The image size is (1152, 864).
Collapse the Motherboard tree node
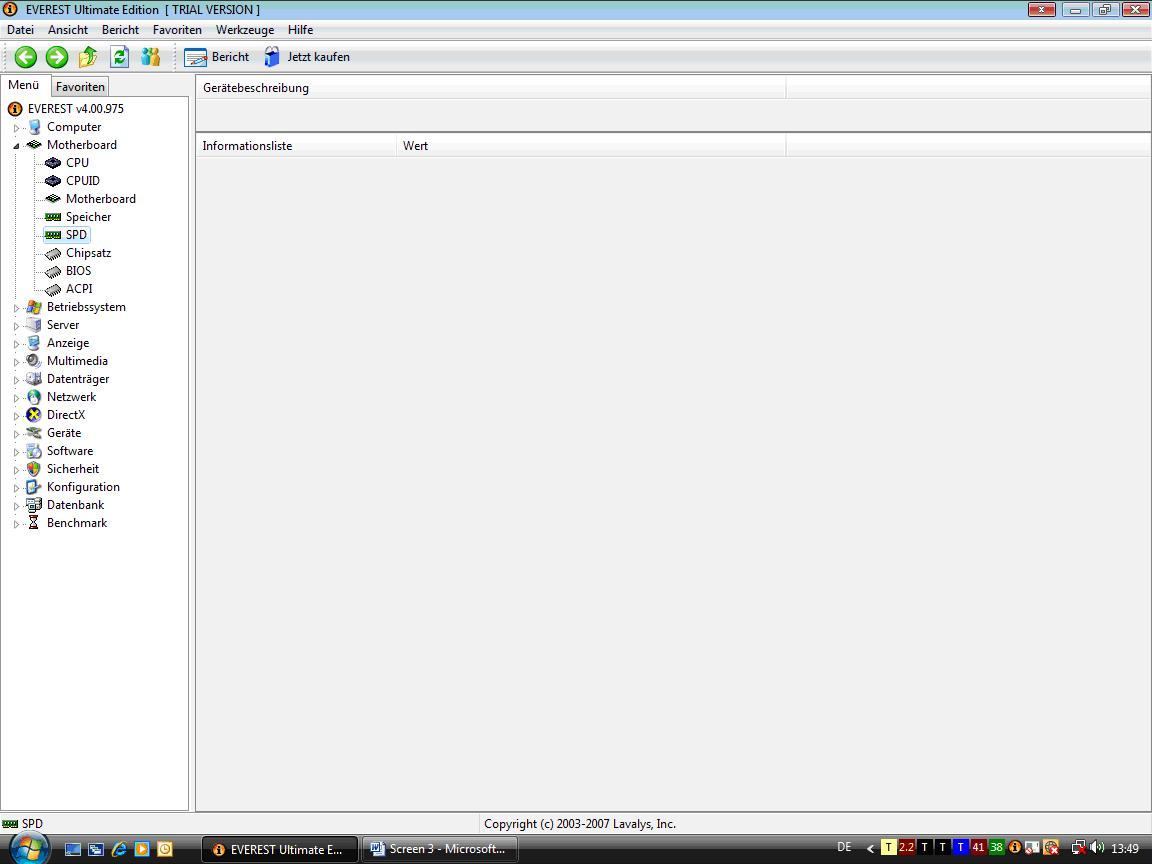click(x=16, y=145)
